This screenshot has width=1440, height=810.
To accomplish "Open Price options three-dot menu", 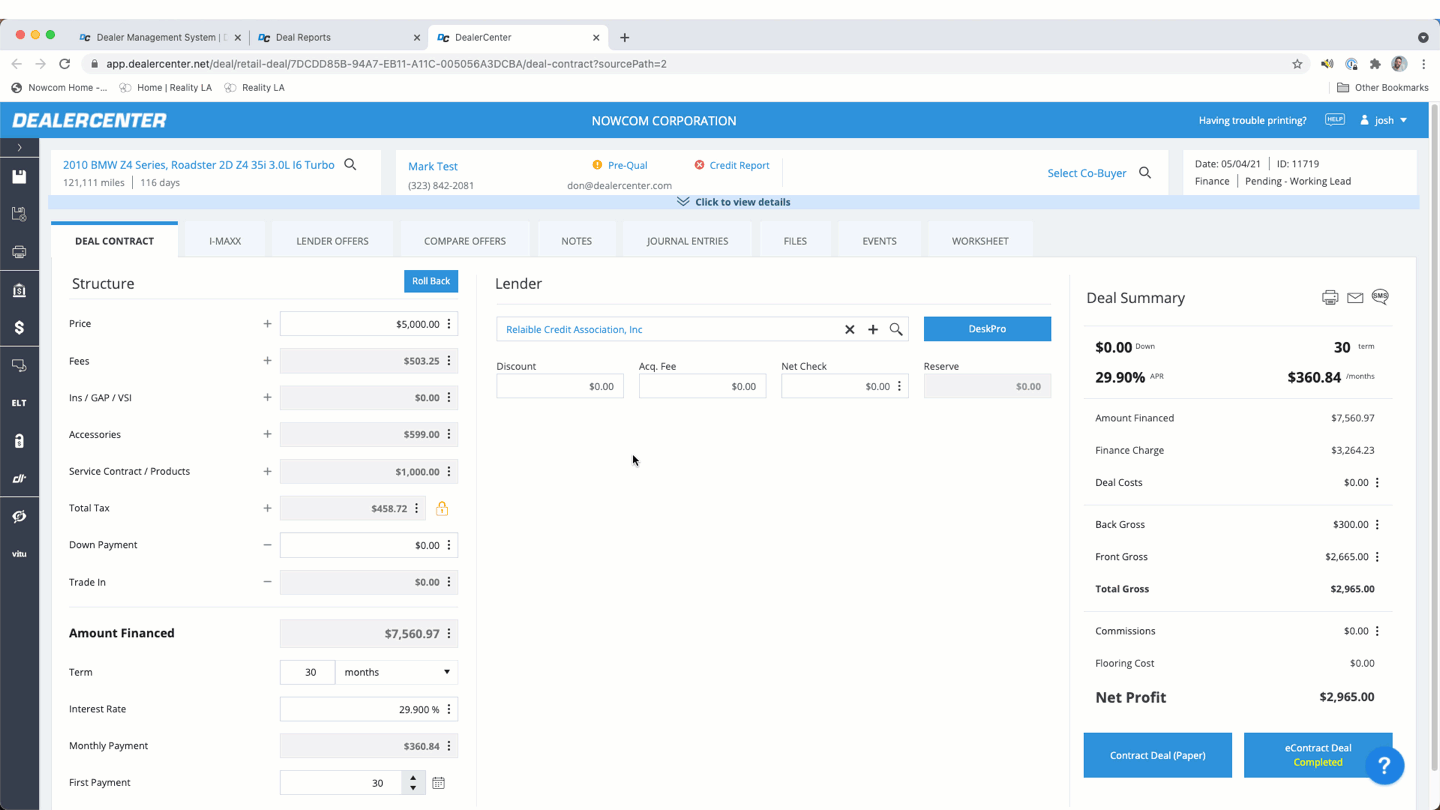I will [449, 324].
